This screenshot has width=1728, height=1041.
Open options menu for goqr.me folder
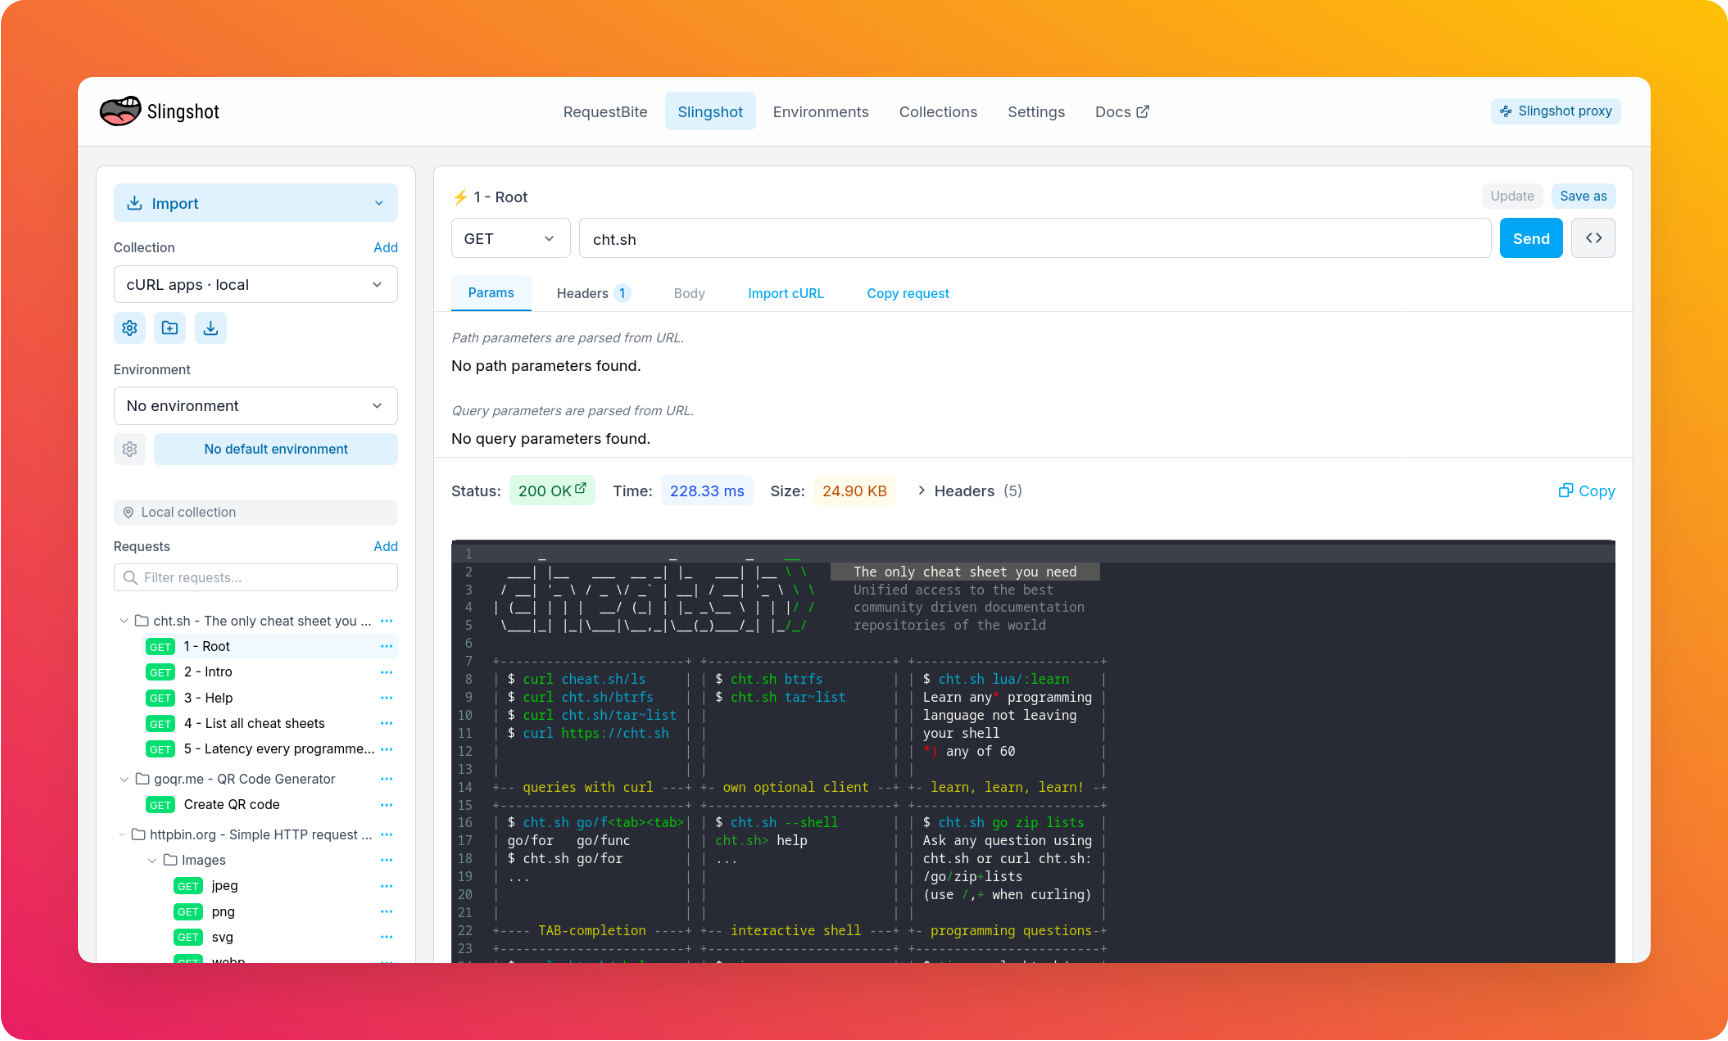(387, 779)
